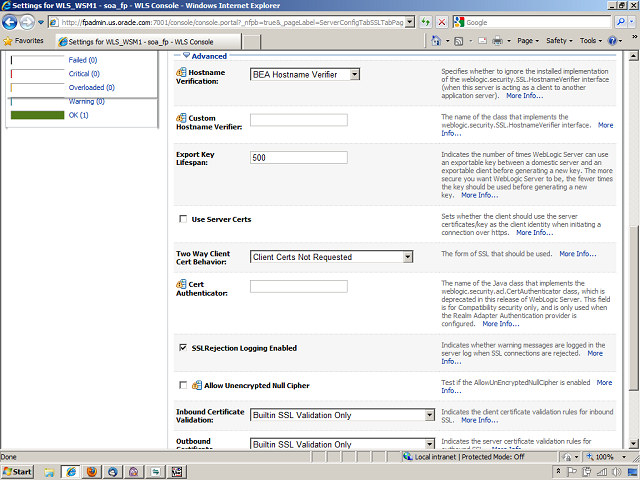
Task: Open the Page menu
Action: 526,41
